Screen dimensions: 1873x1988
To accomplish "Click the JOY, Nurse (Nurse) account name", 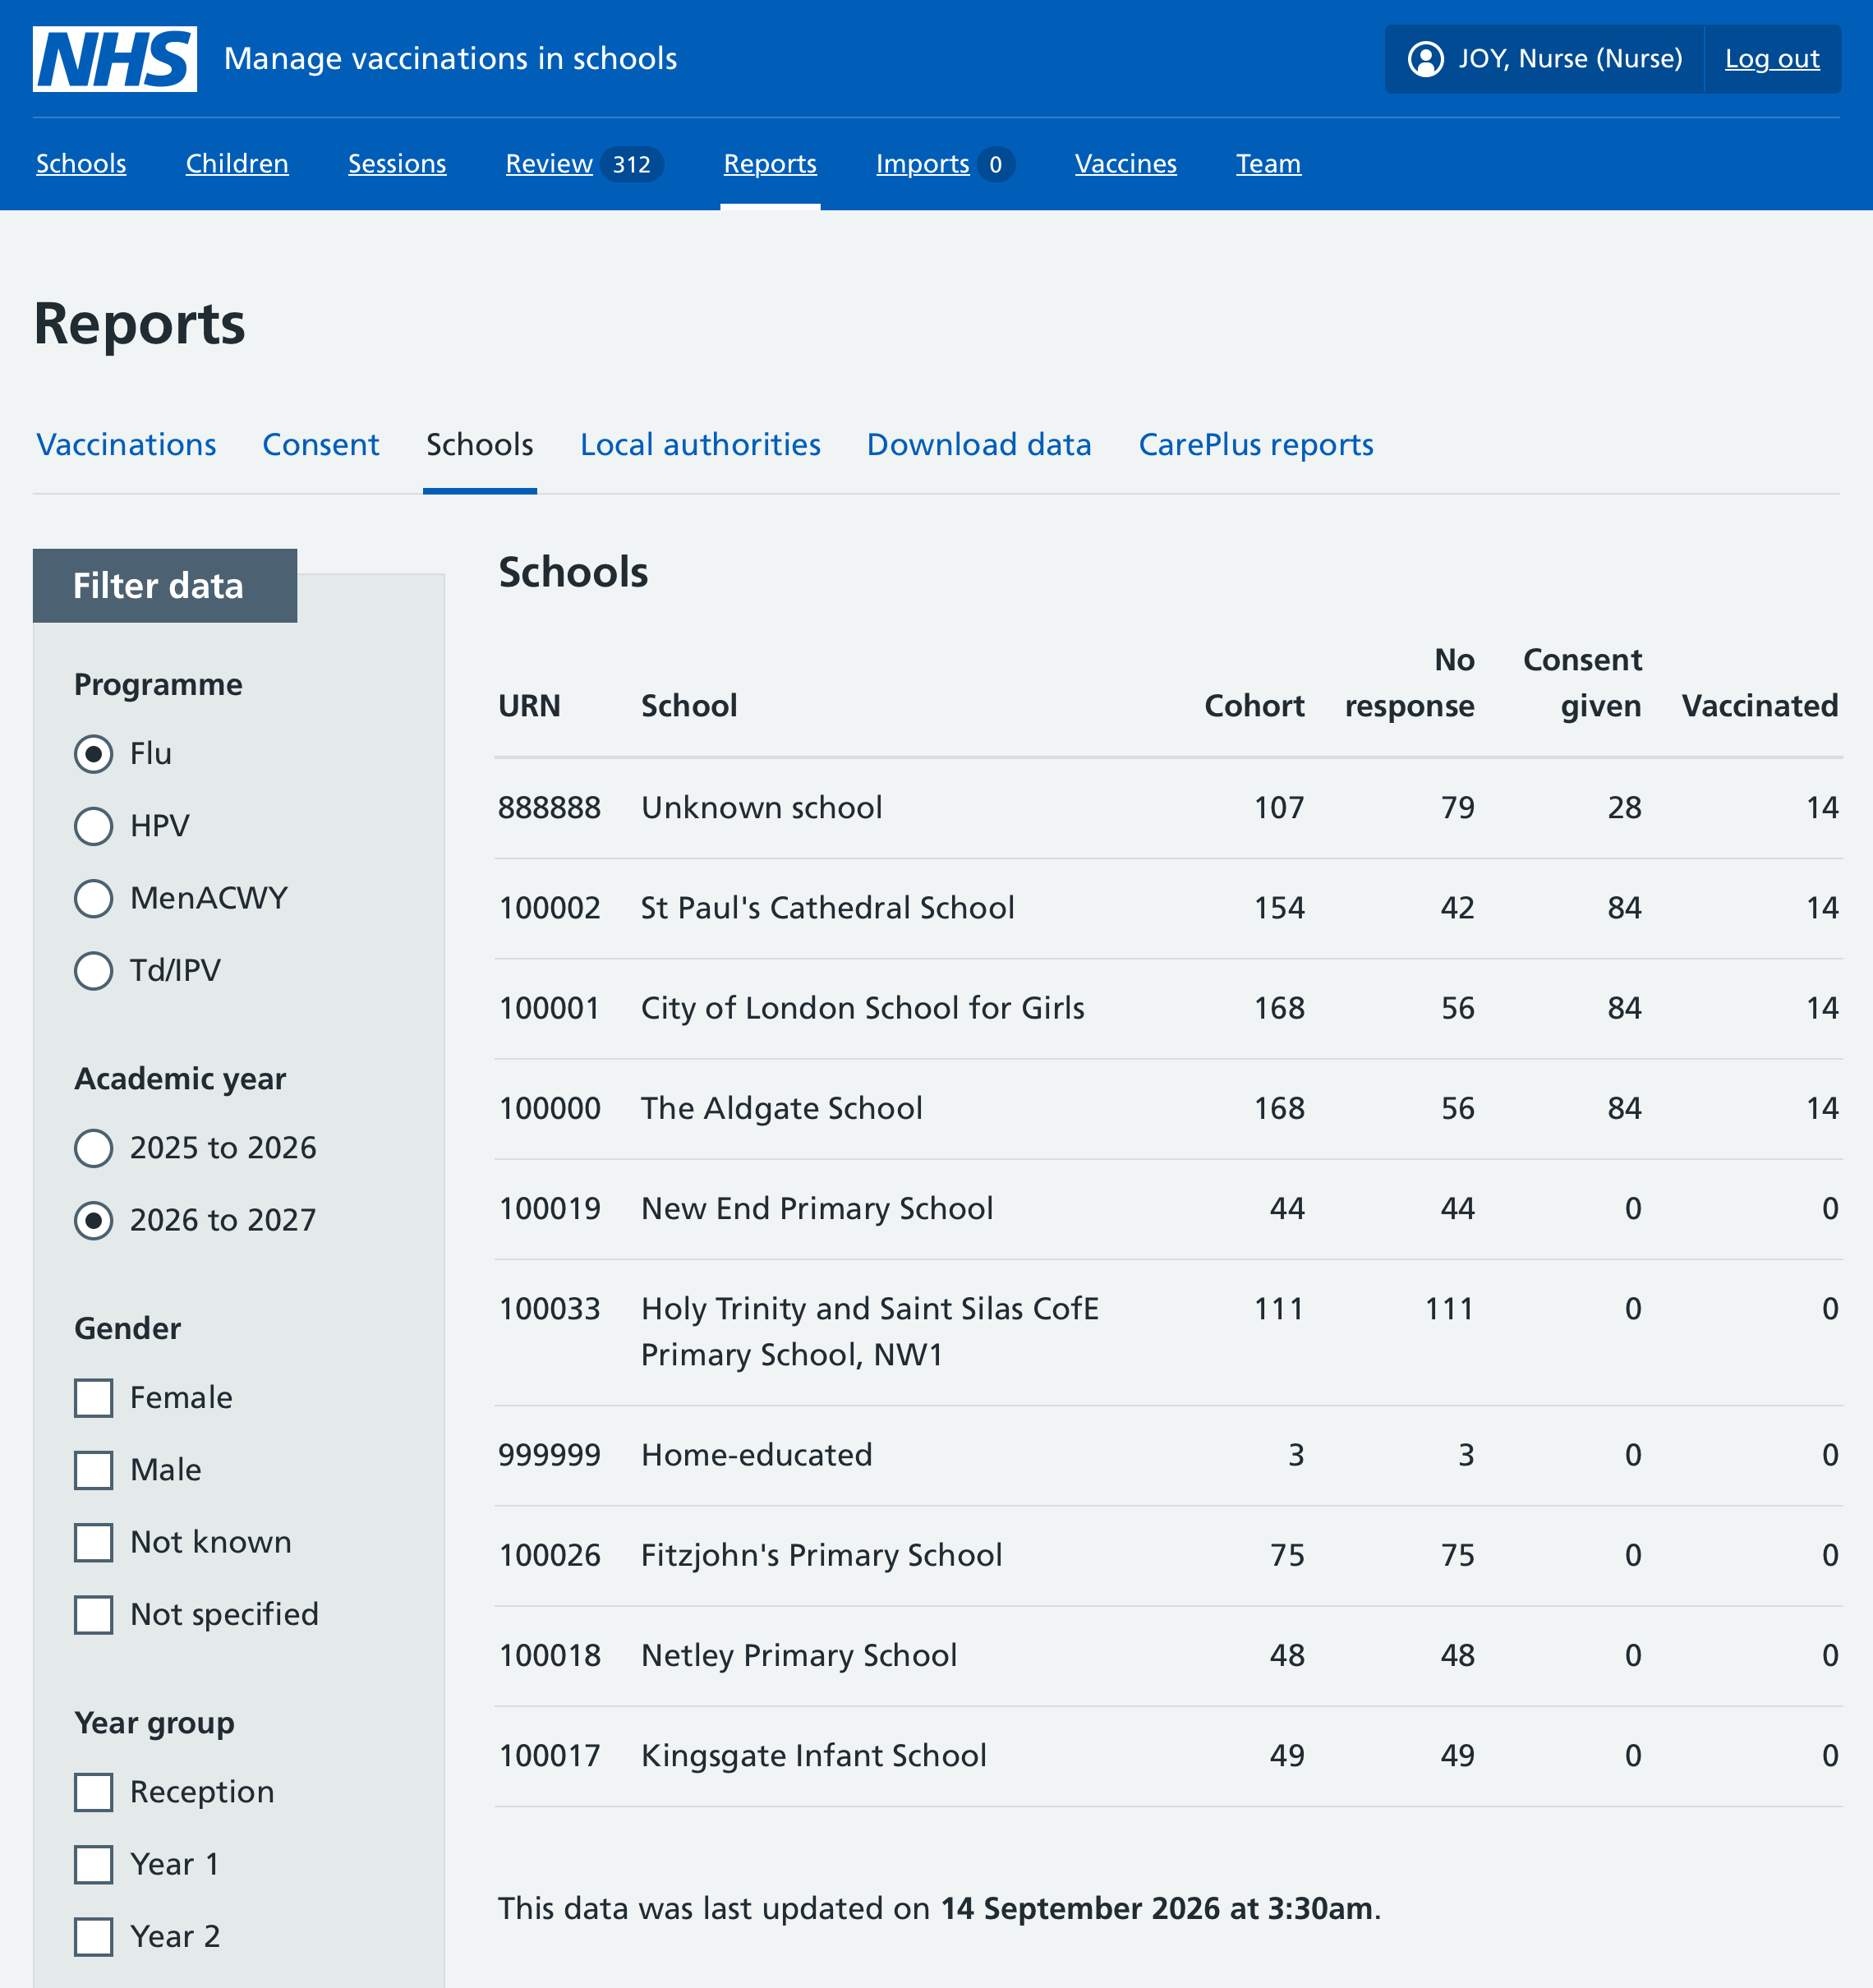I will [1570, 59].
